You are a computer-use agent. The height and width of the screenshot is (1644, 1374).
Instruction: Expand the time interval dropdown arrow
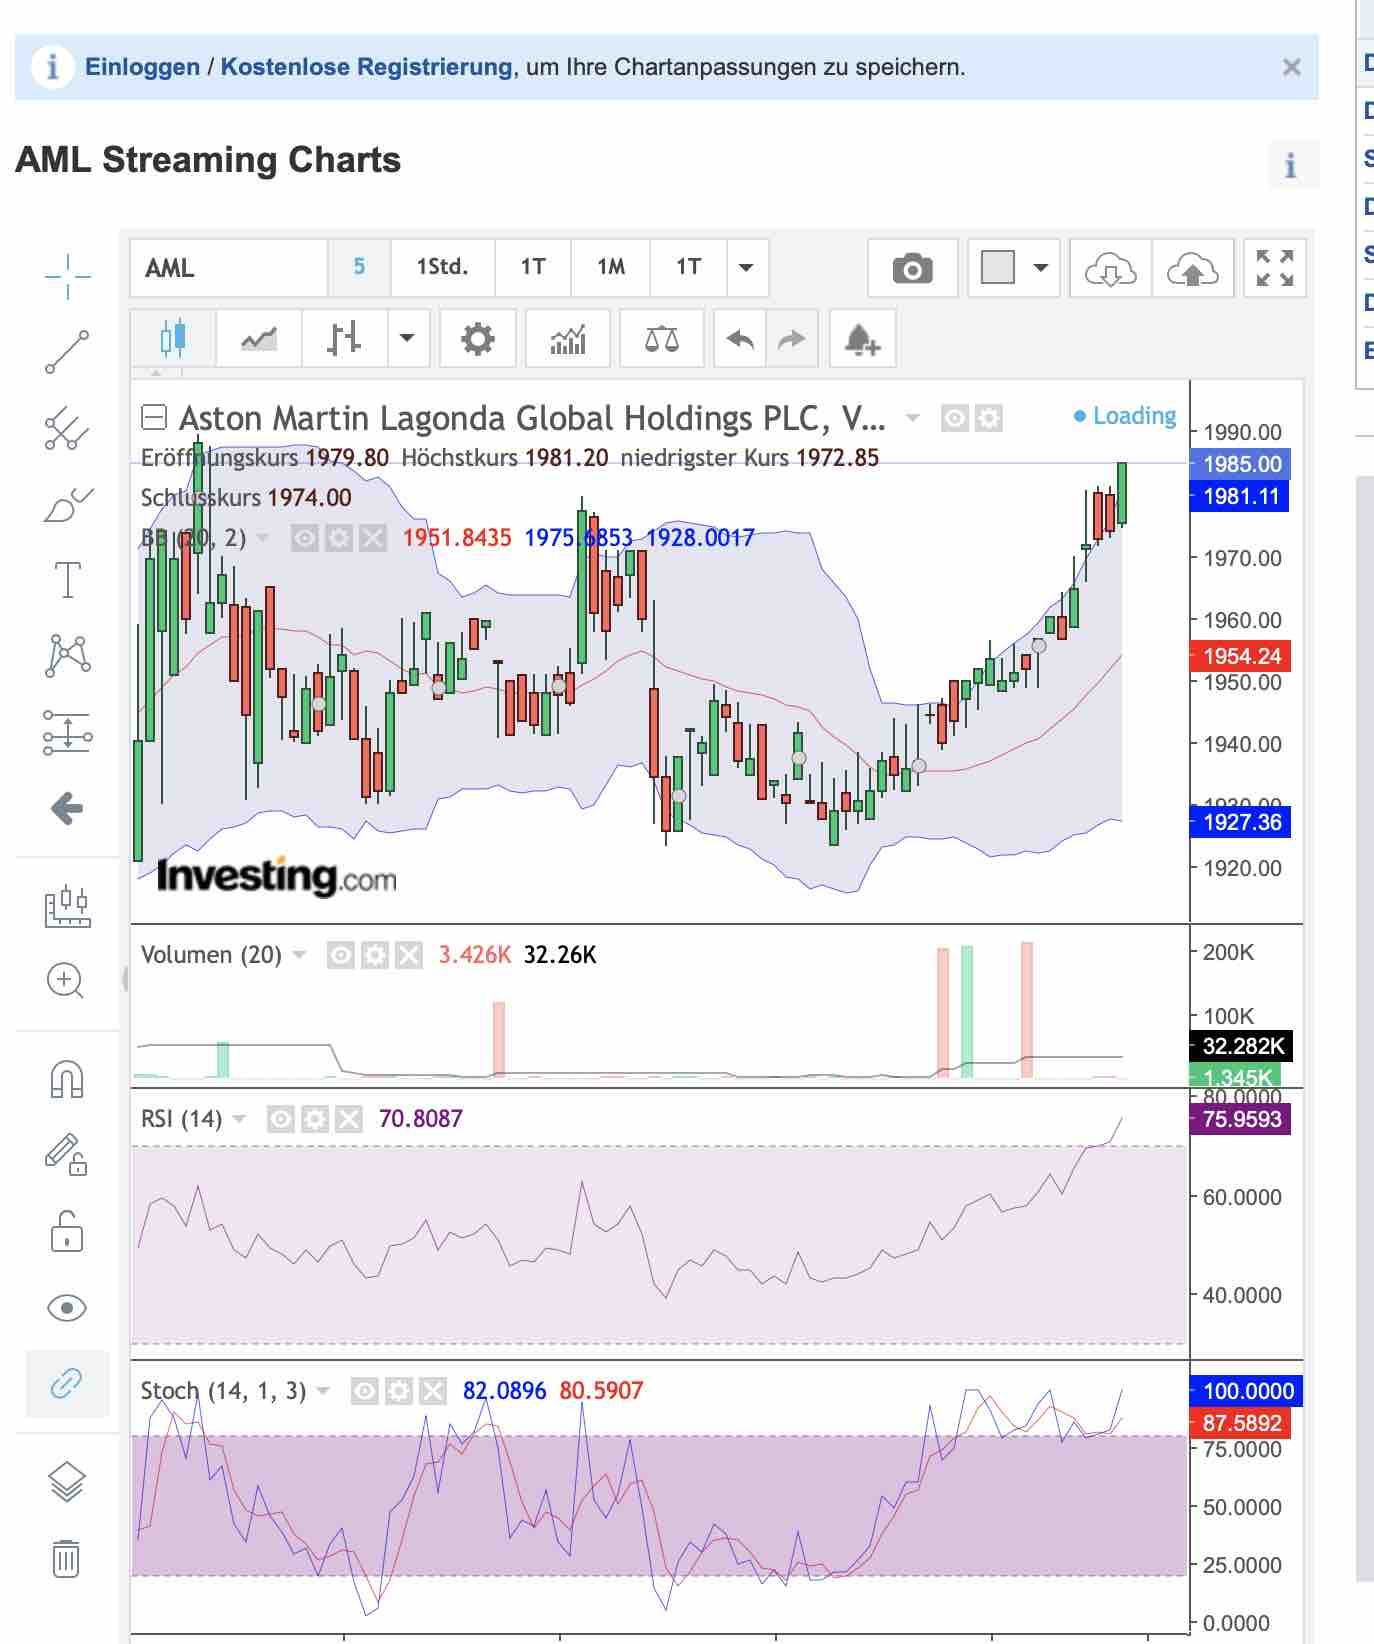746,268
